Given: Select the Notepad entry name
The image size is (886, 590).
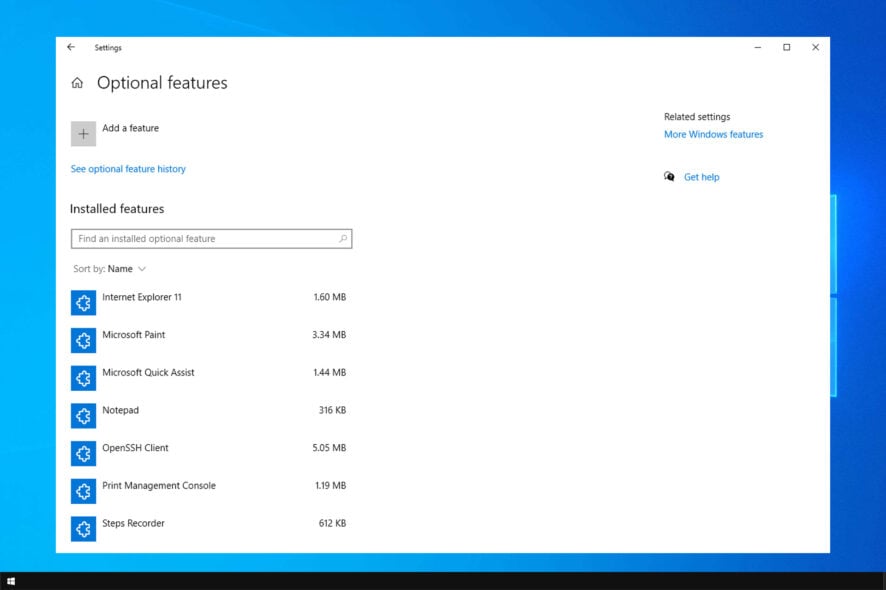Looking at the screenshot, I should click(x=120, y=410).
